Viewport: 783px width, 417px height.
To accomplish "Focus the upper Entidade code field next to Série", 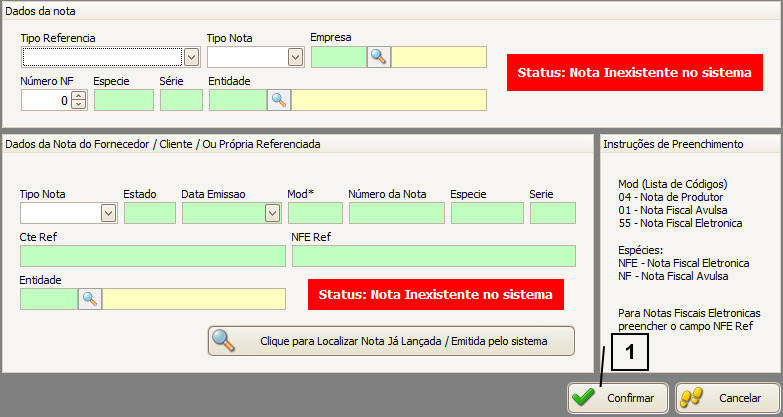I will pyautogui.click(x=238, y=100).
